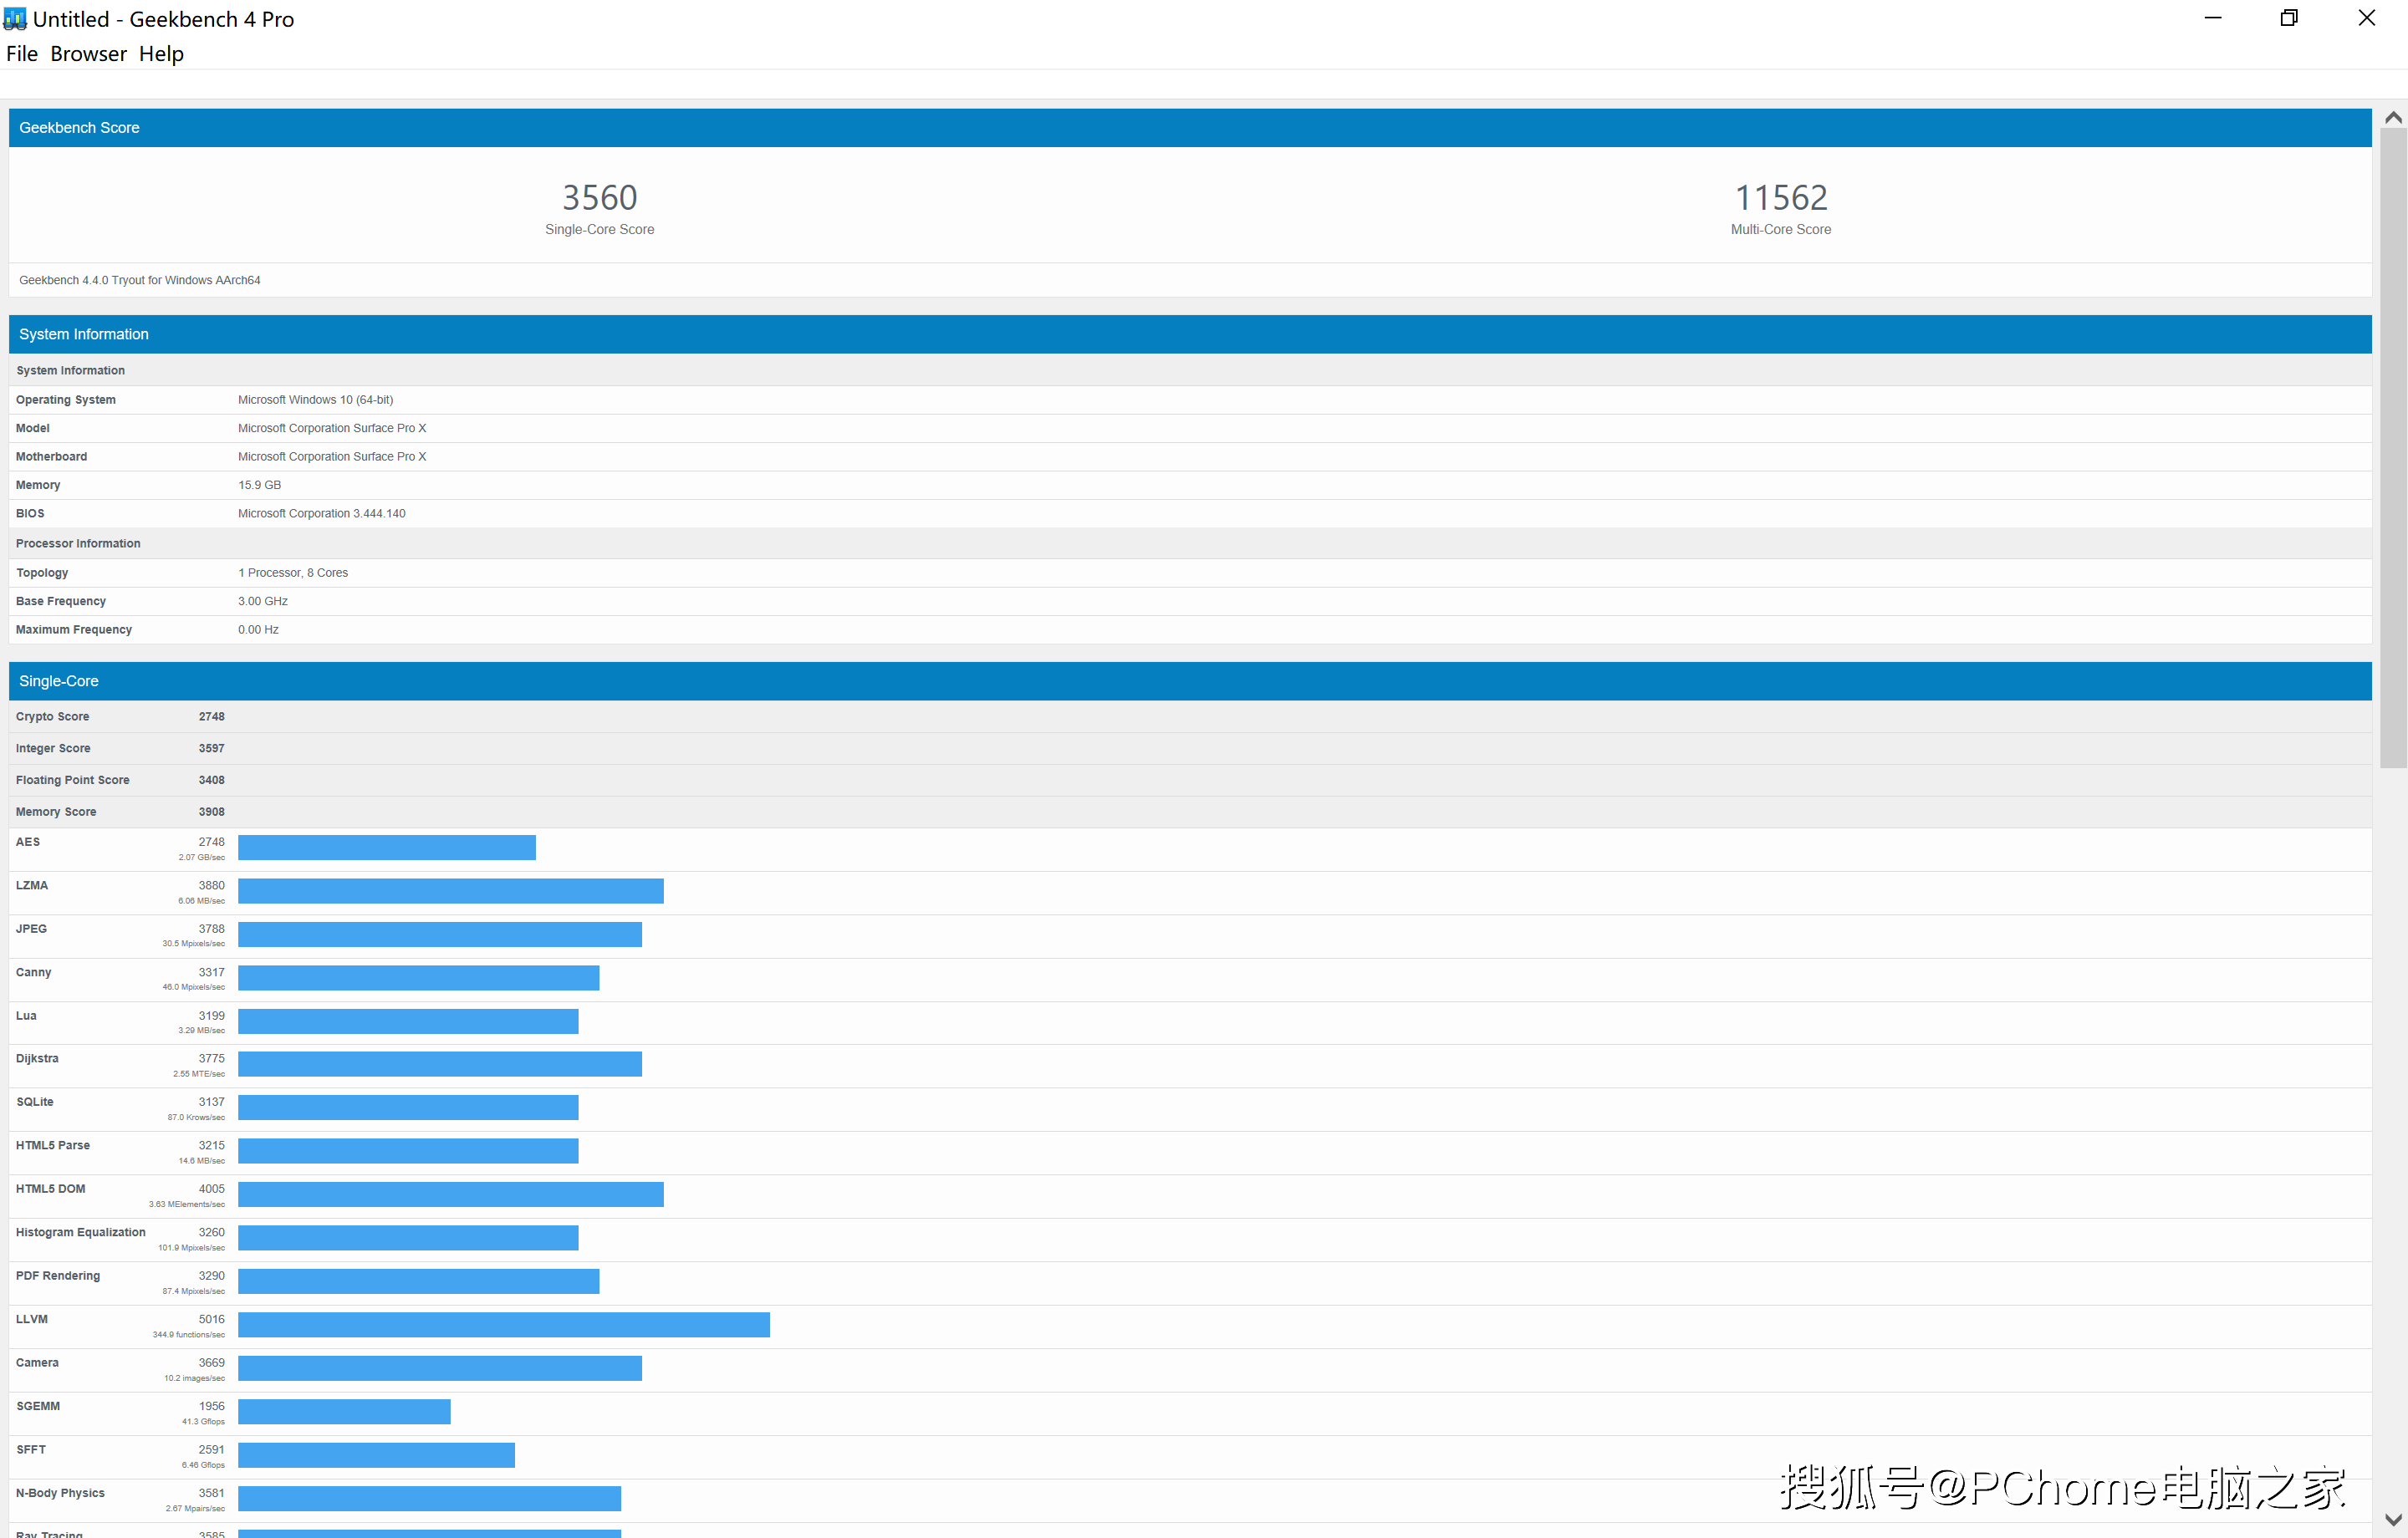Click the Model row label
2408x1538 pixels.
33,428
